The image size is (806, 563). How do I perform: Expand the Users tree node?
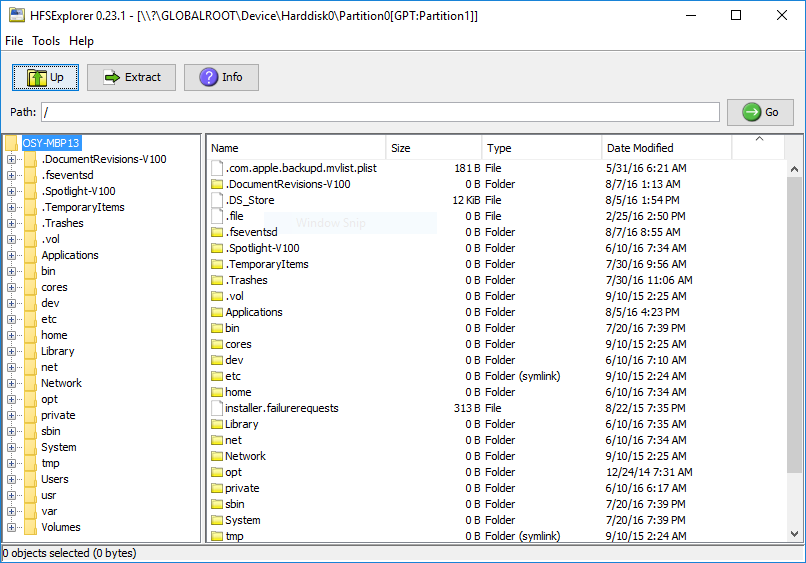point(11,479)
